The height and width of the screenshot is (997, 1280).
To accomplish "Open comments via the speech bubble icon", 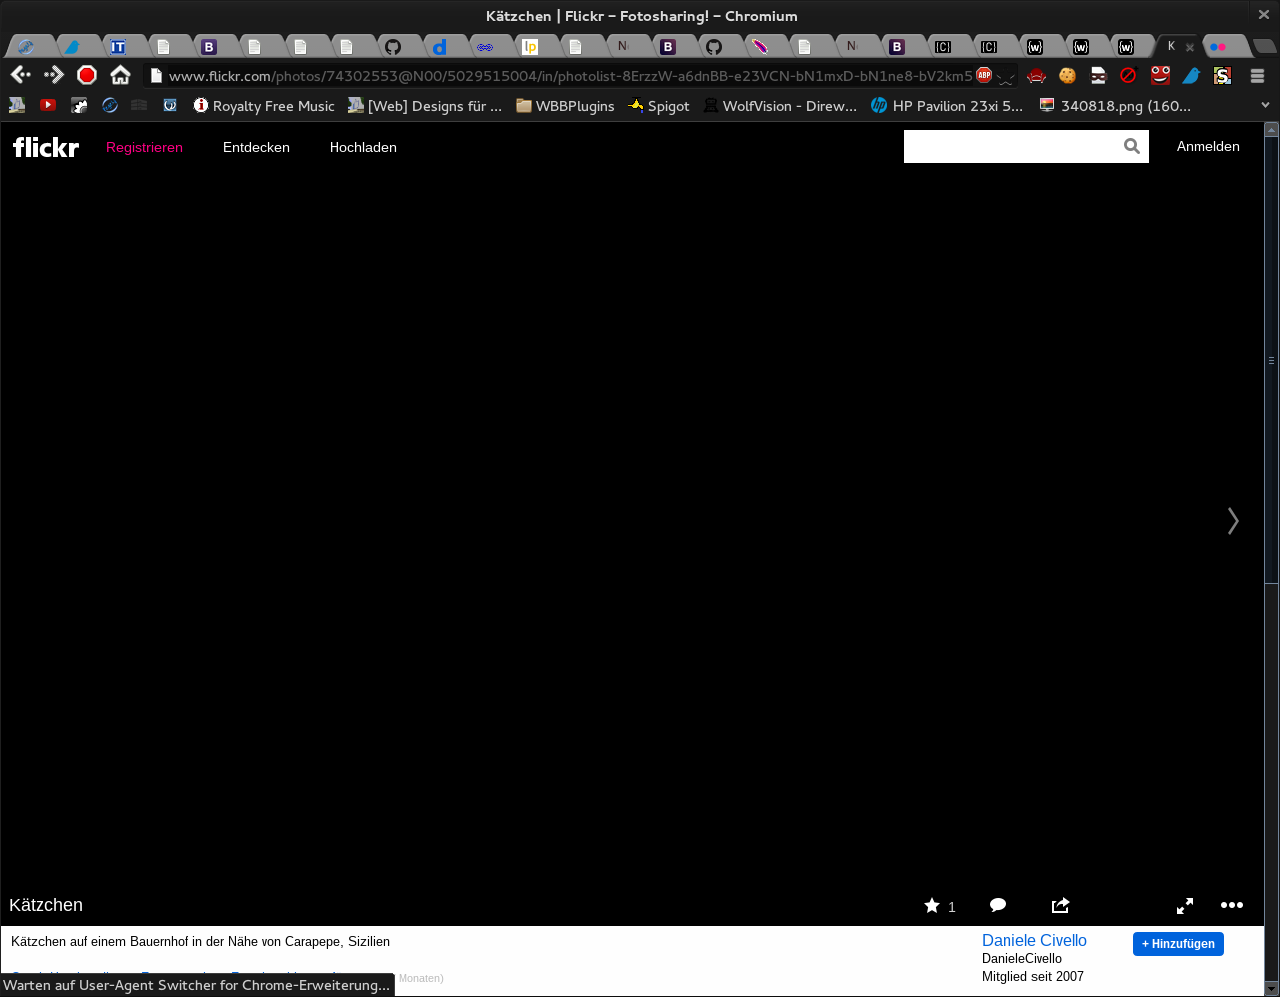I will click(x=997, y=906).
